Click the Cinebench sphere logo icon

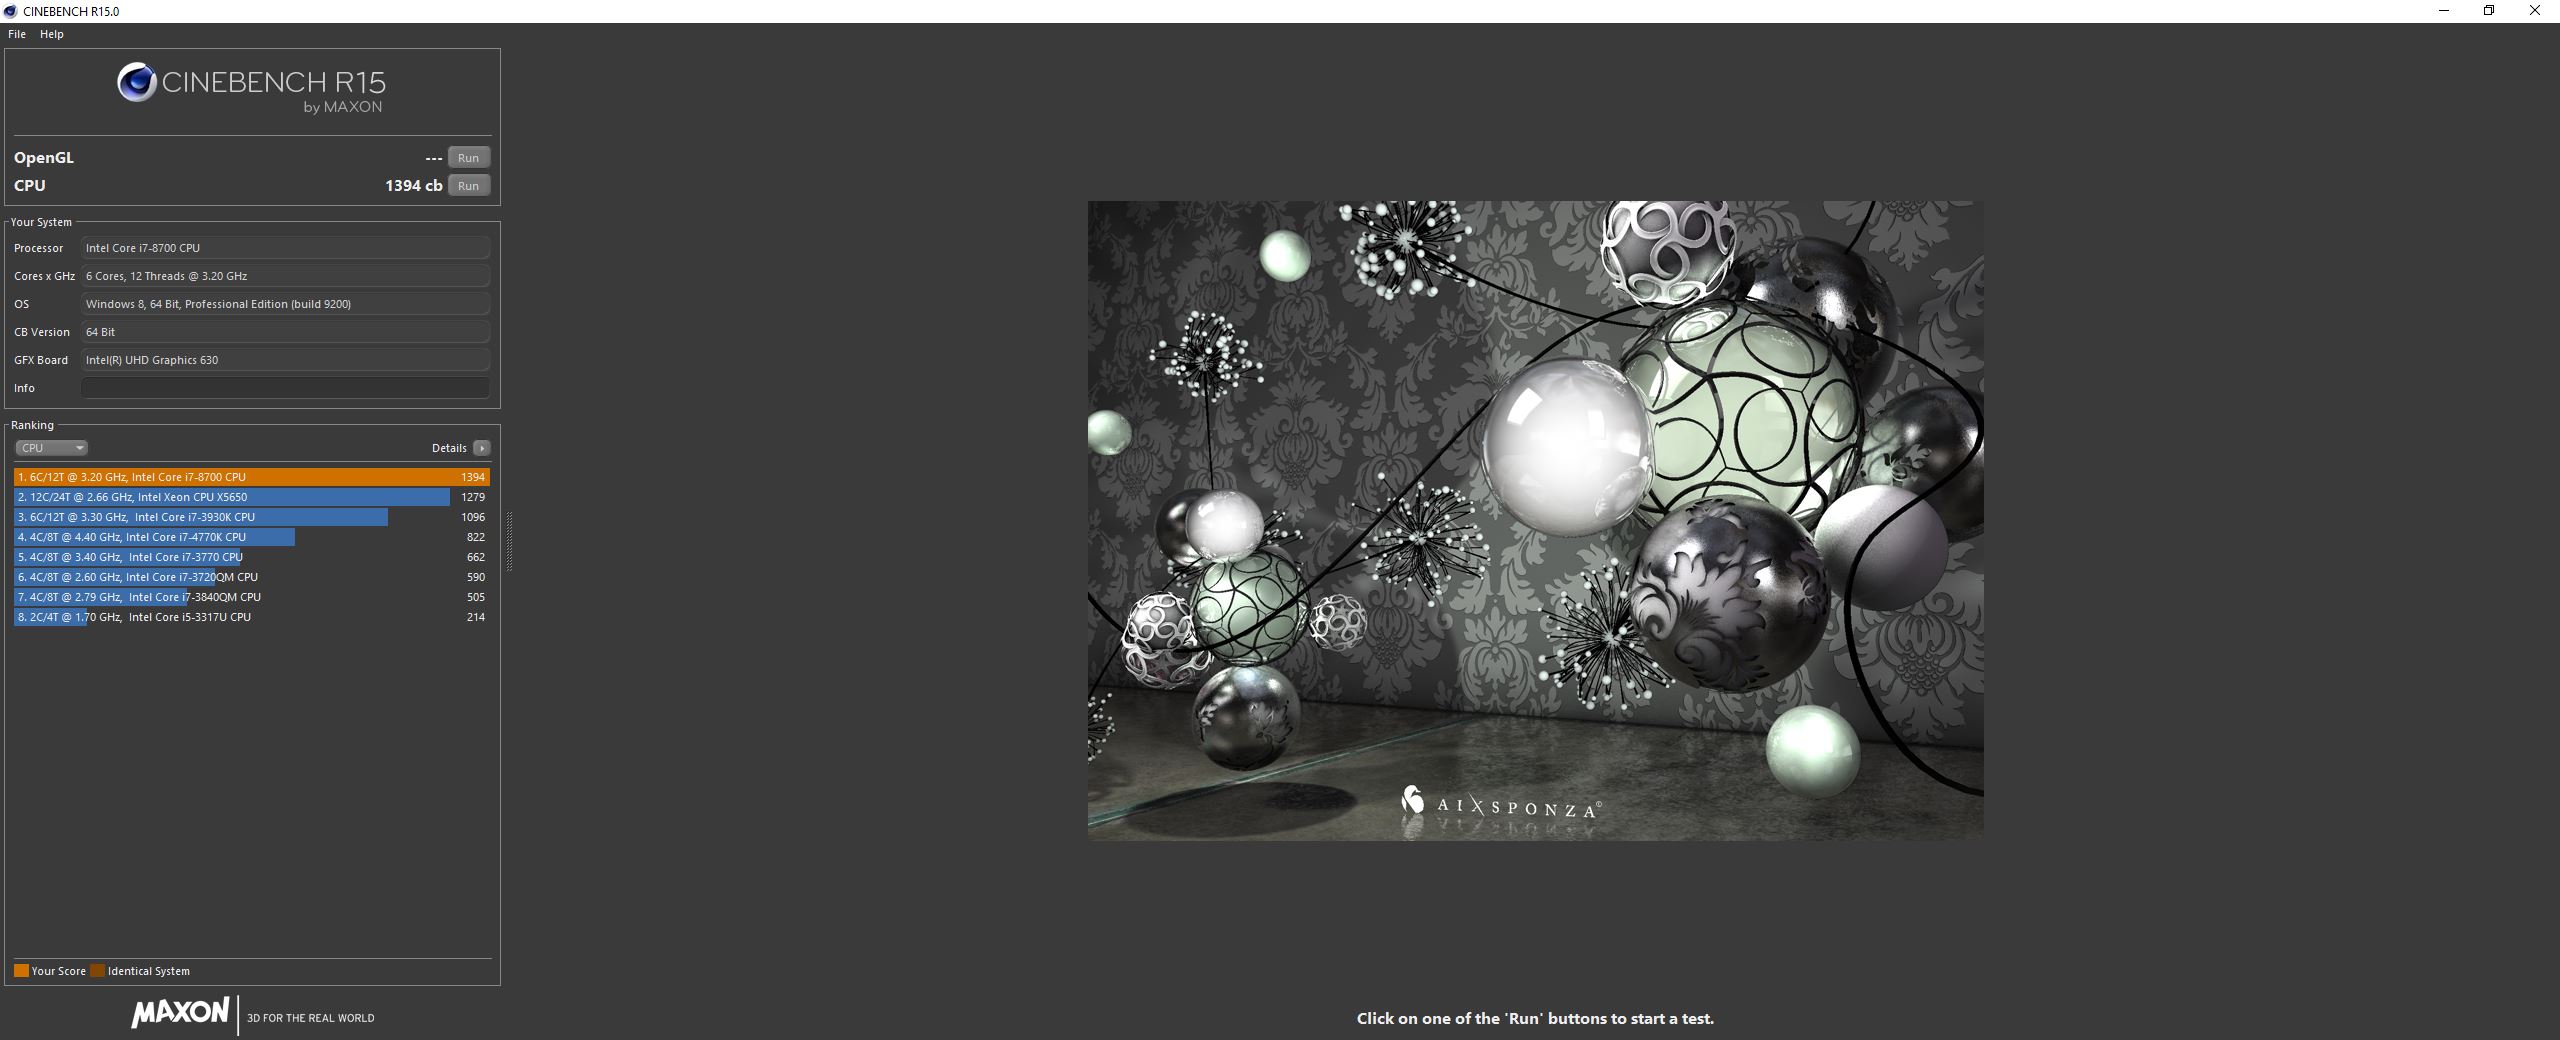tap(137, 82)
